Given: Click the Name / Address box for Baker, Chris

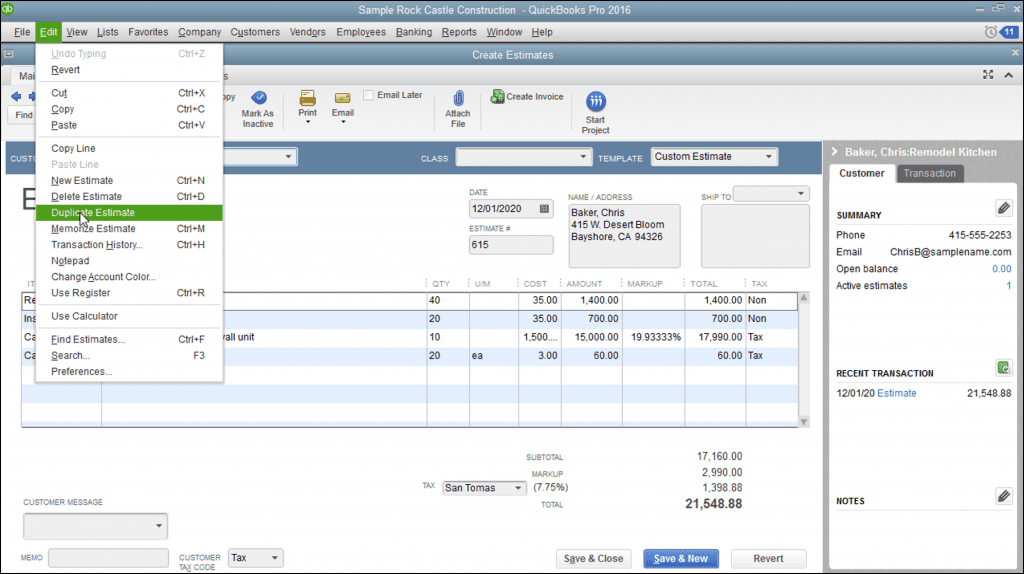Looking at the screenshot, I should tap(624, 236).
